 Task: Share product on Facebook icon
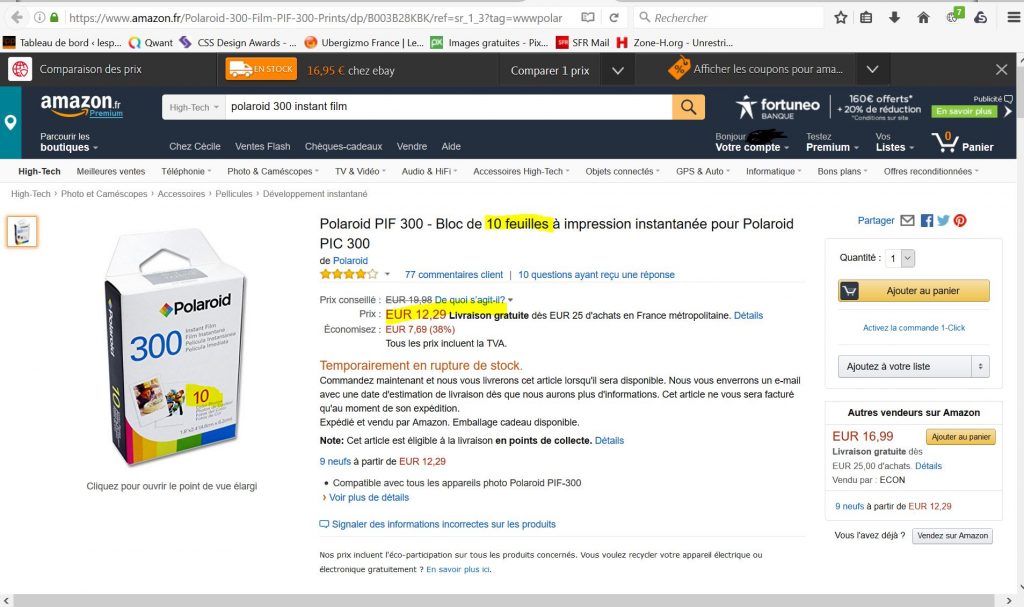click(927, 221)
